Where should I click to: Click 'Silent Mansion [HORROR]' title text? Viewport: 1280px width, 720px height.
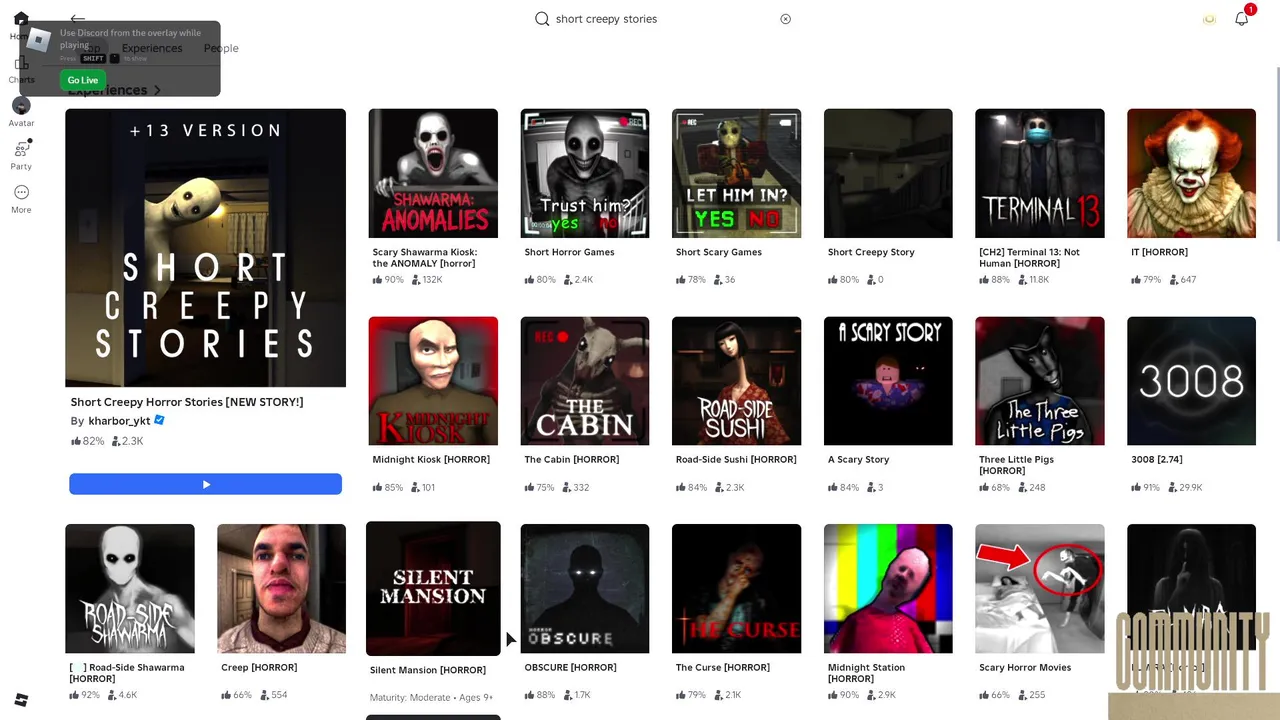[x=428, y=671]
